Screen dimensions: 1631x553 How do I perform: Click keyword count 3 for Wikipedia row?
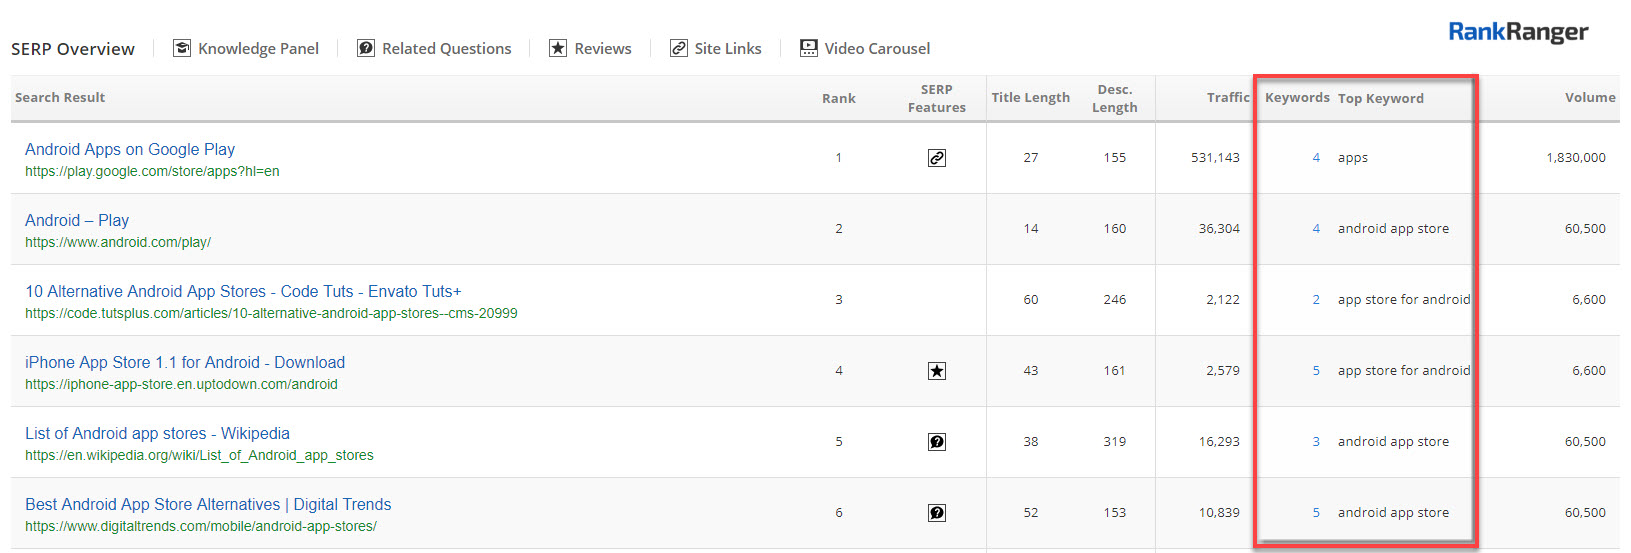coord(1316,442)
